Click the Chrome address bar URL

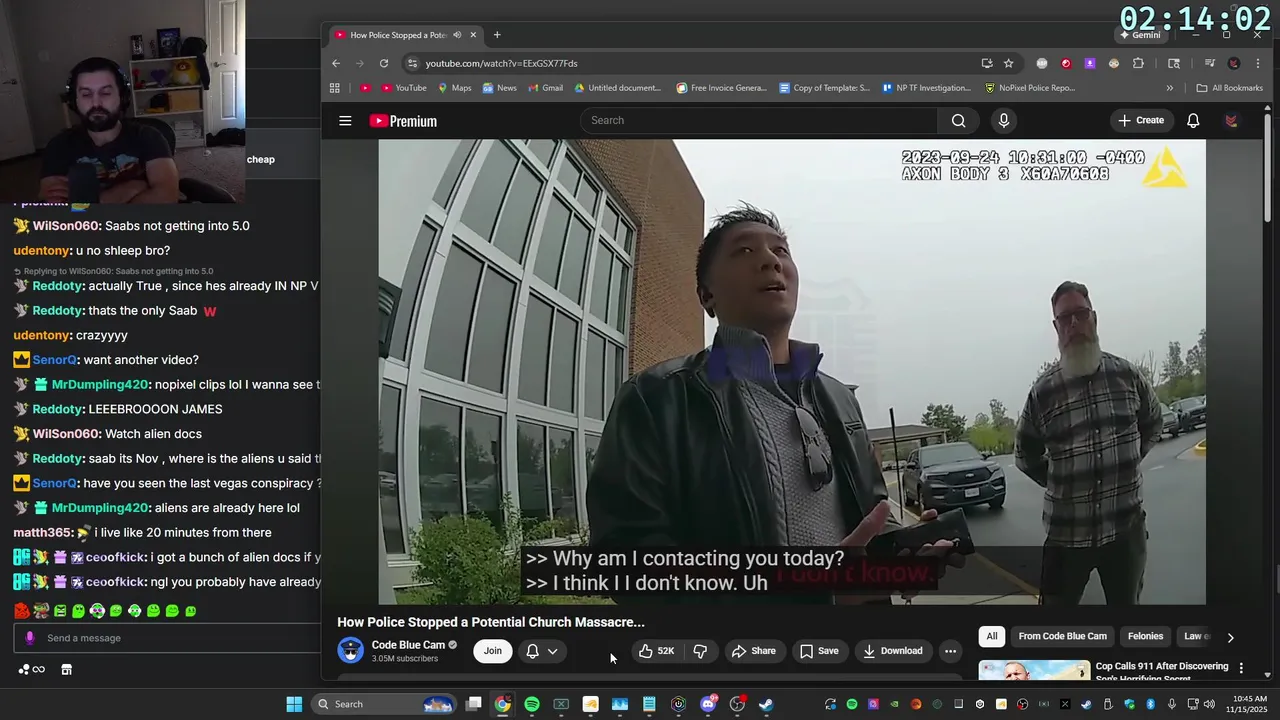(501, 63)
